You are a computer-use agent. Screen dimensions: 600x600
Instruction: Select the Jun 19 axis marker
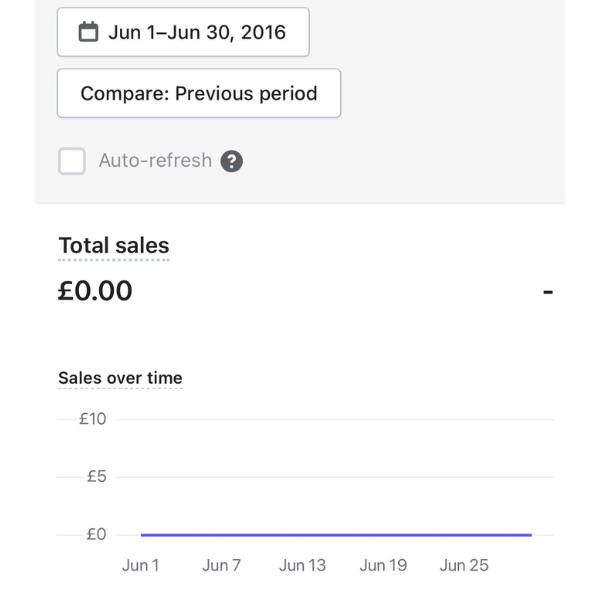tap(383, 565)
